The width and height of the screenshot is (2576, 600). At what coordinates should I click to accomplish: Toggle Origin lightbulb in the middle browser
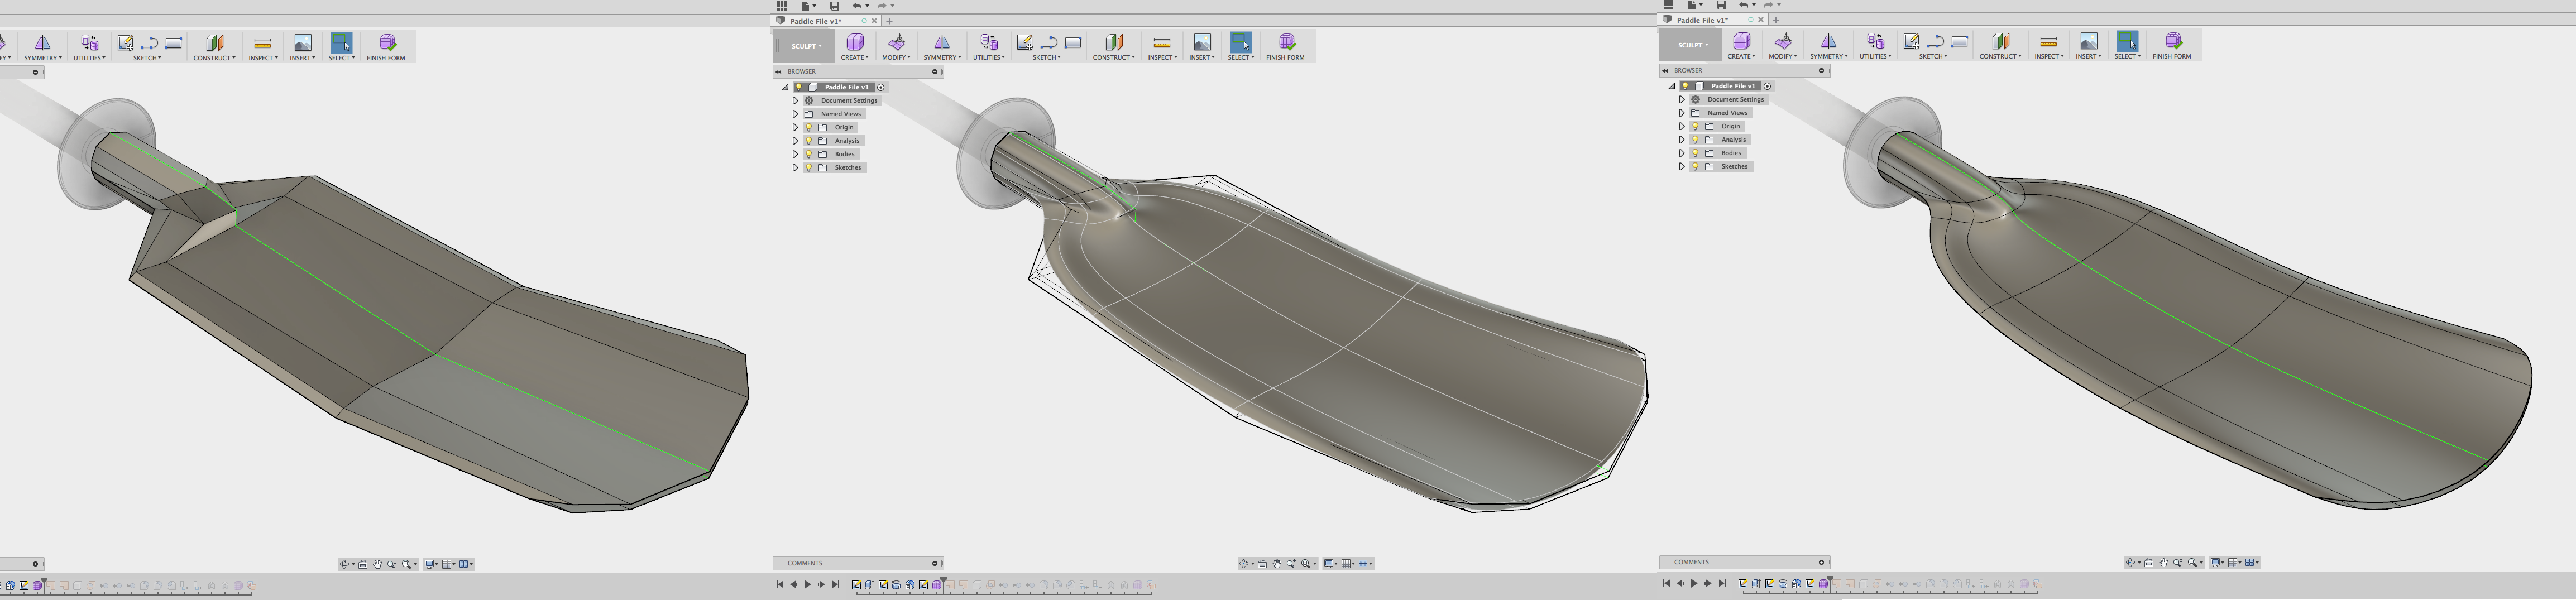(x=809, y=127)
